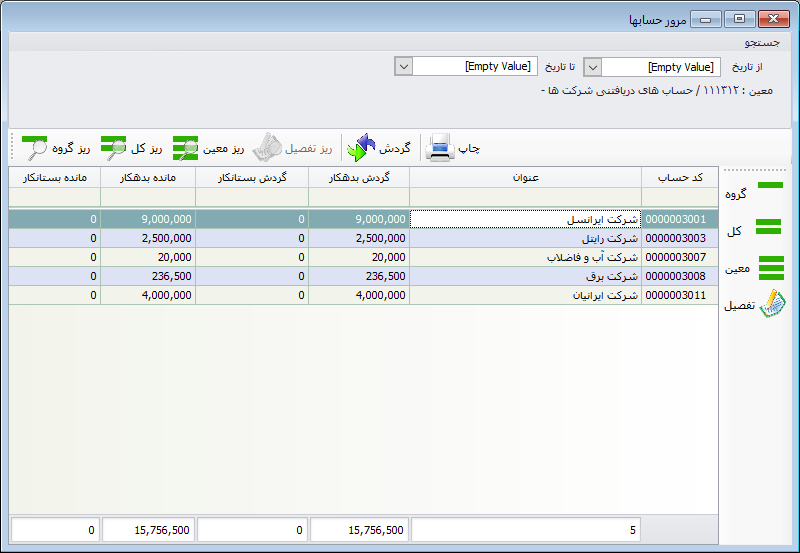Select account code 0000003008
The height and width of the screenshot is (553, 800).
676,276
